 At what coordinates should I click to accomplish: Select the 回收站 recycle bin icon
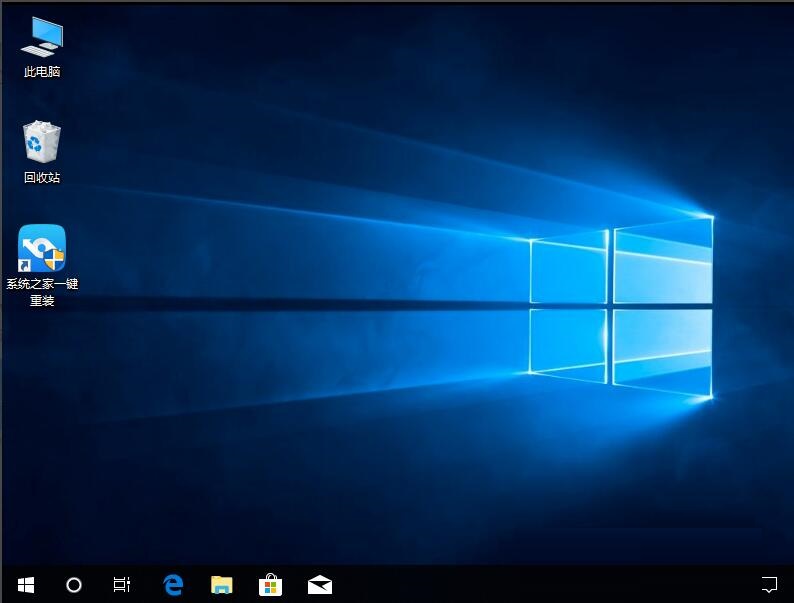tap(42, 142)
